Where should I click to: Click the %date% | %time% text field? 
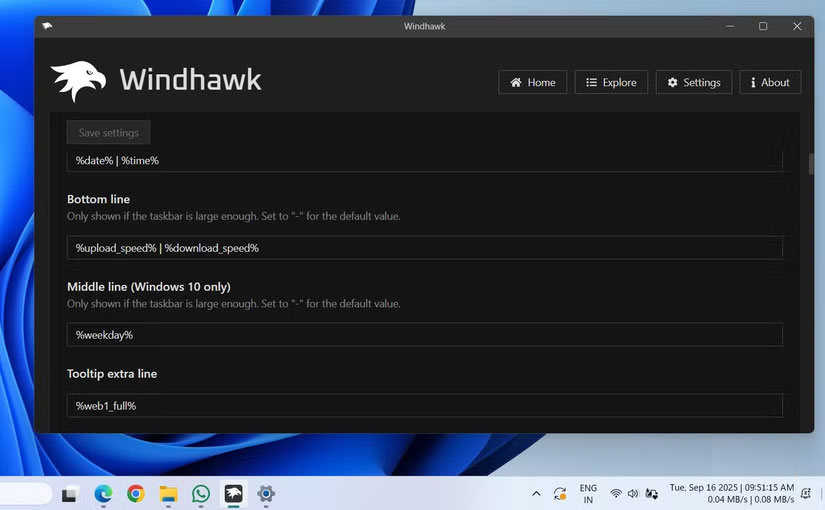click(424, 160)
